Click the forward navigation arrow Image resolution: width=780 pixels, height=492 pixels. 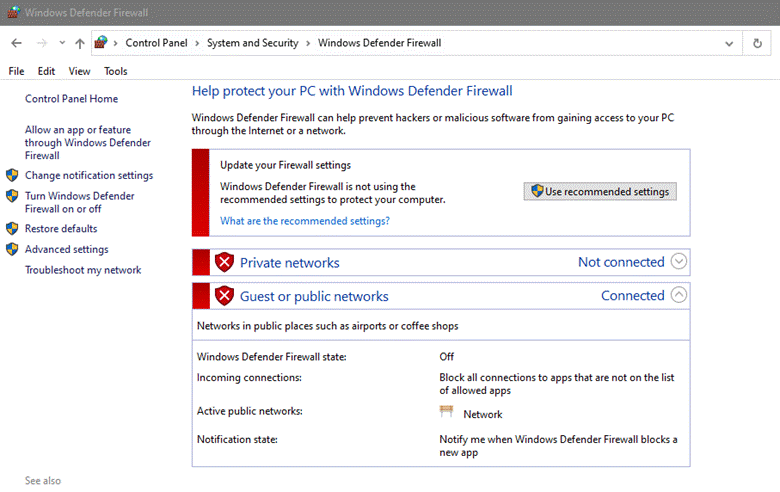point(42,43)
